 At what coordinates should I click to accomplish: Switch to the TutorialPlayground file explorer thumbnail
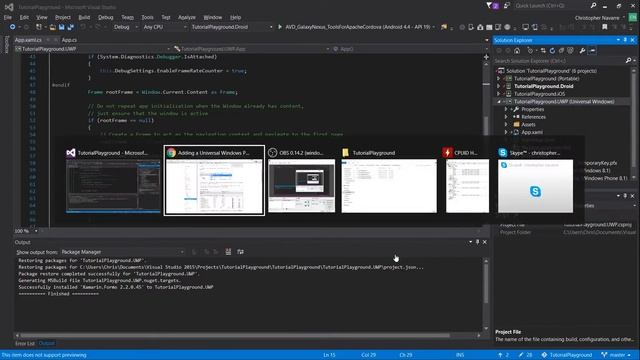point(389,180)
